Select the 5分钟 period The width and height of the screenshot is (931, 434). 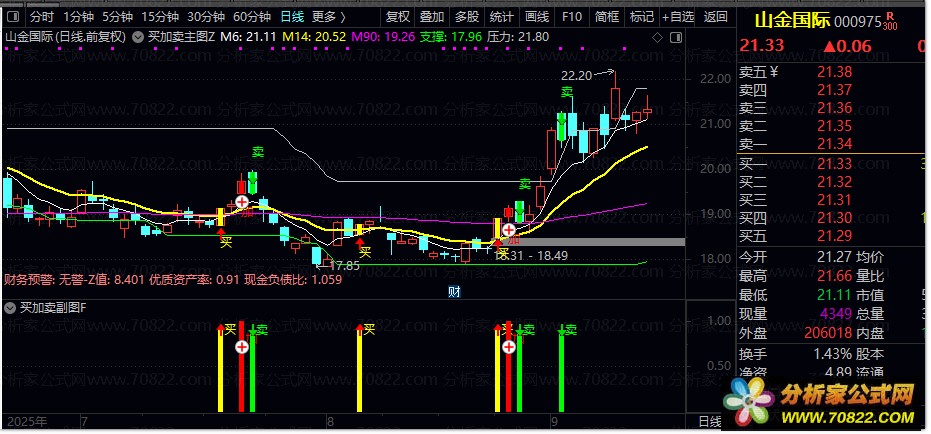[x=117, y=17]
